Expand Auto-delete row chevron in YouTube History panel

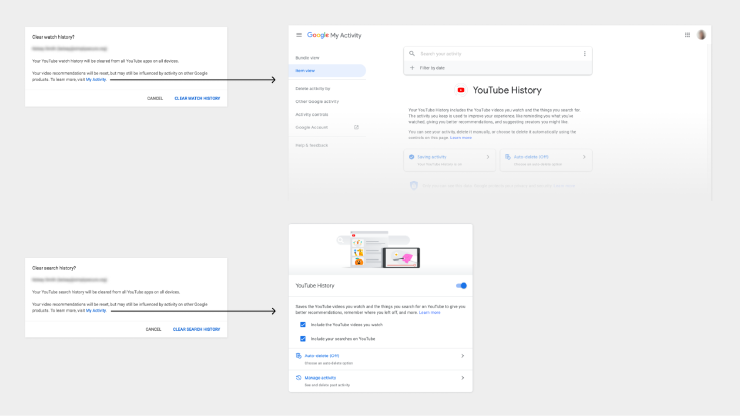pyautogui.click(x=462, y=356)
